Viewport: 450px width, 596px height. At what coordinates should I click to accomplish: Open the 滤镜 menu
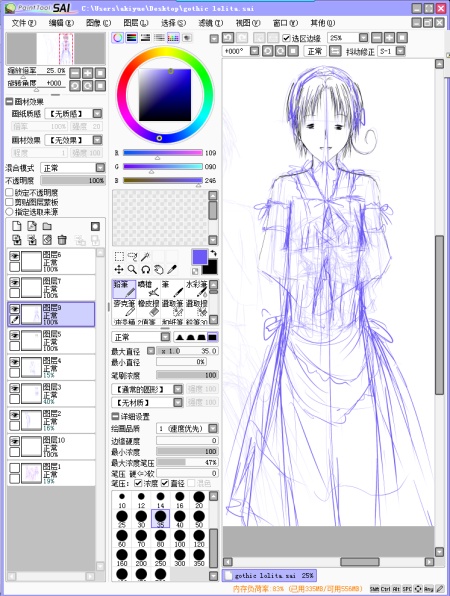(211, 23)
